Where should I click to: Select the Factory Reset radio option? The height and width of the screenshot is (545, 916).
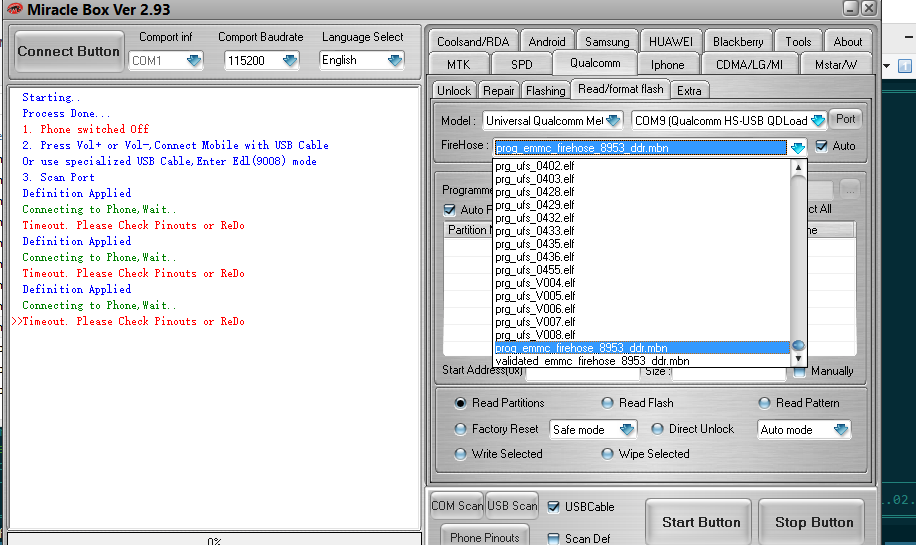[461, 429]
